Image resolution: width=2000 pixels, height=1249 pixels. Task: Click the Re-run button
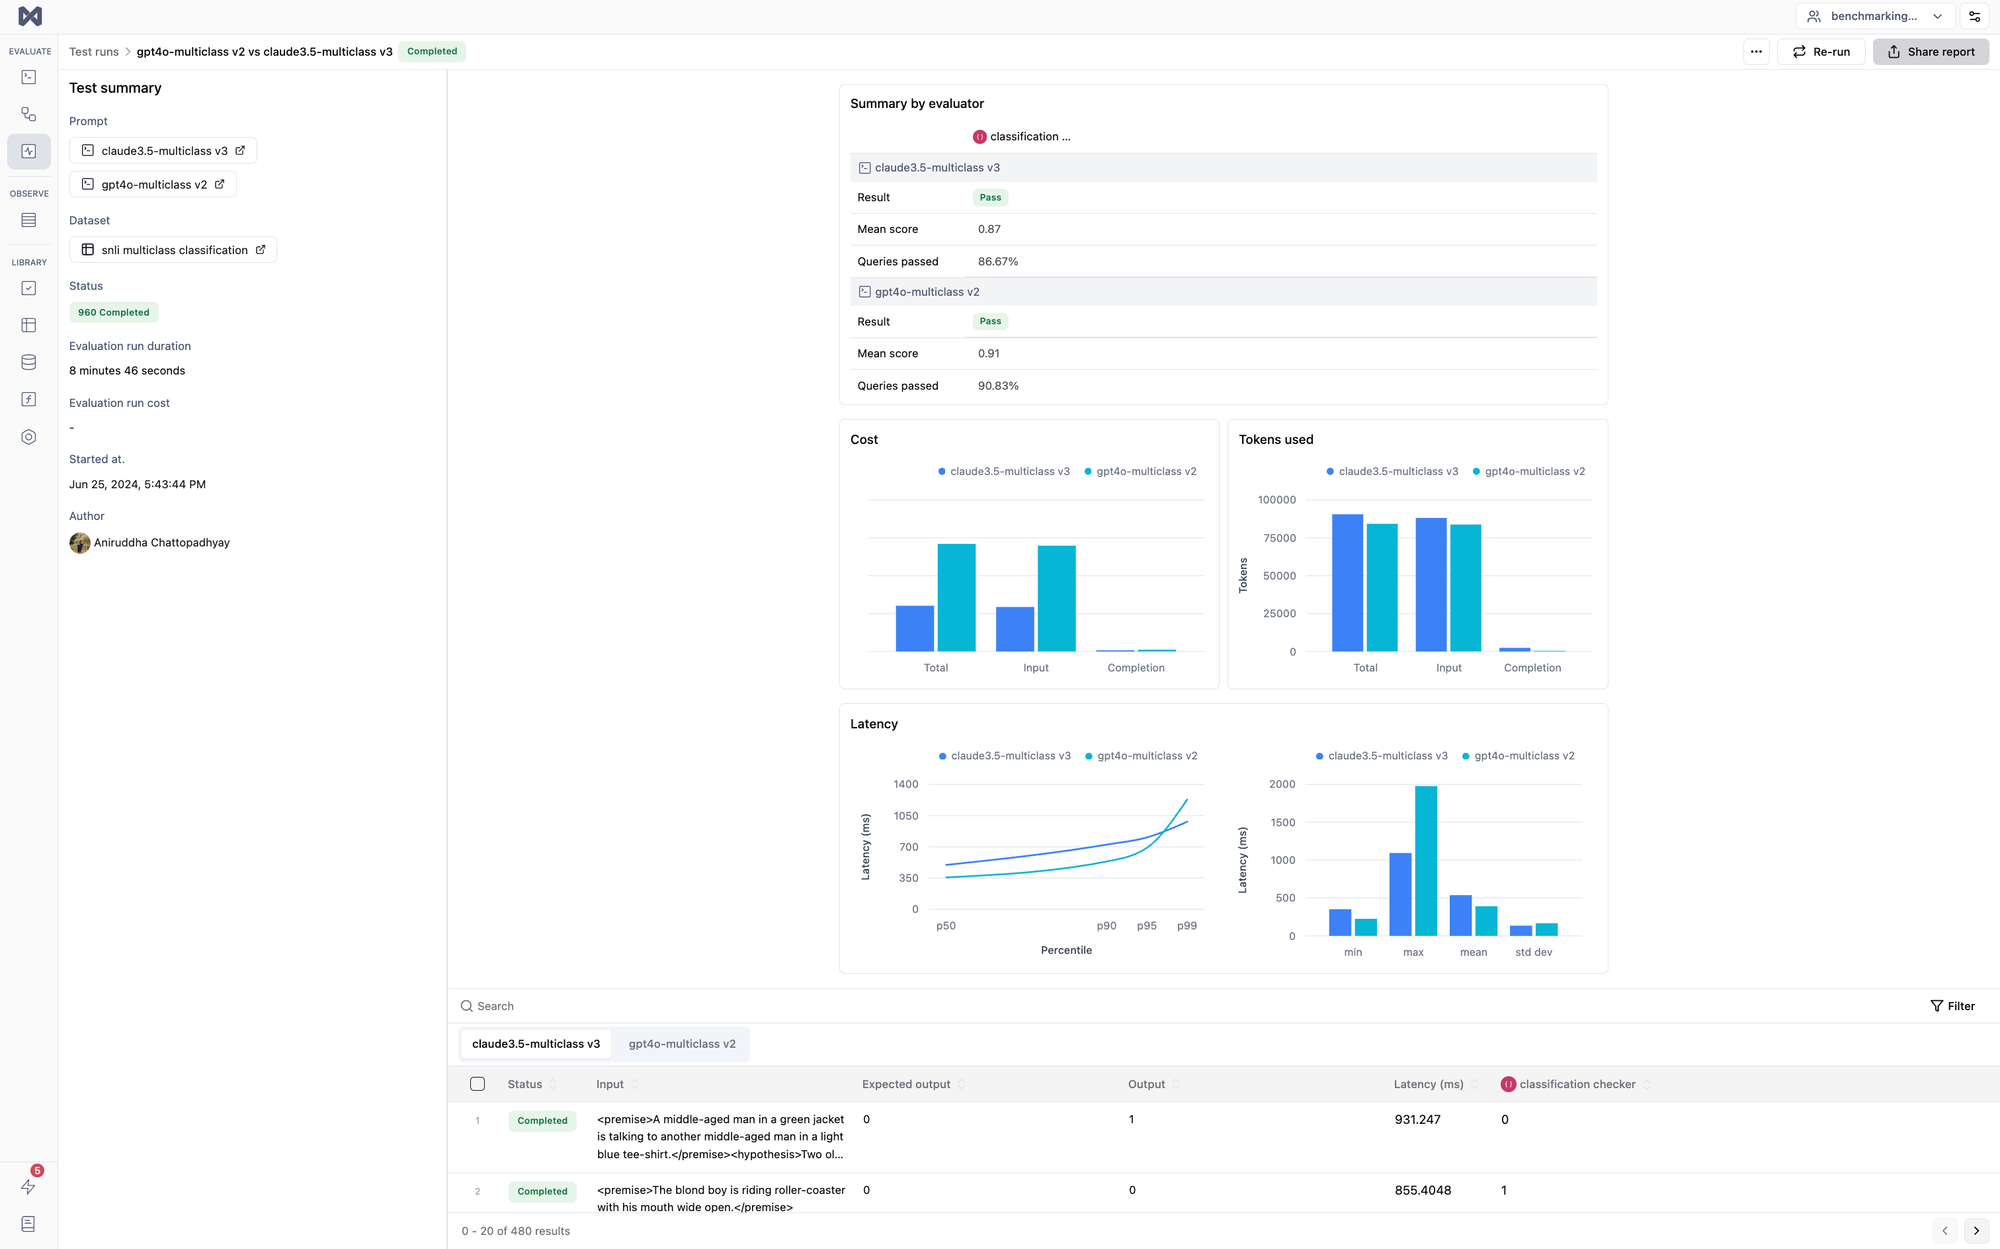coord(1821,52)
